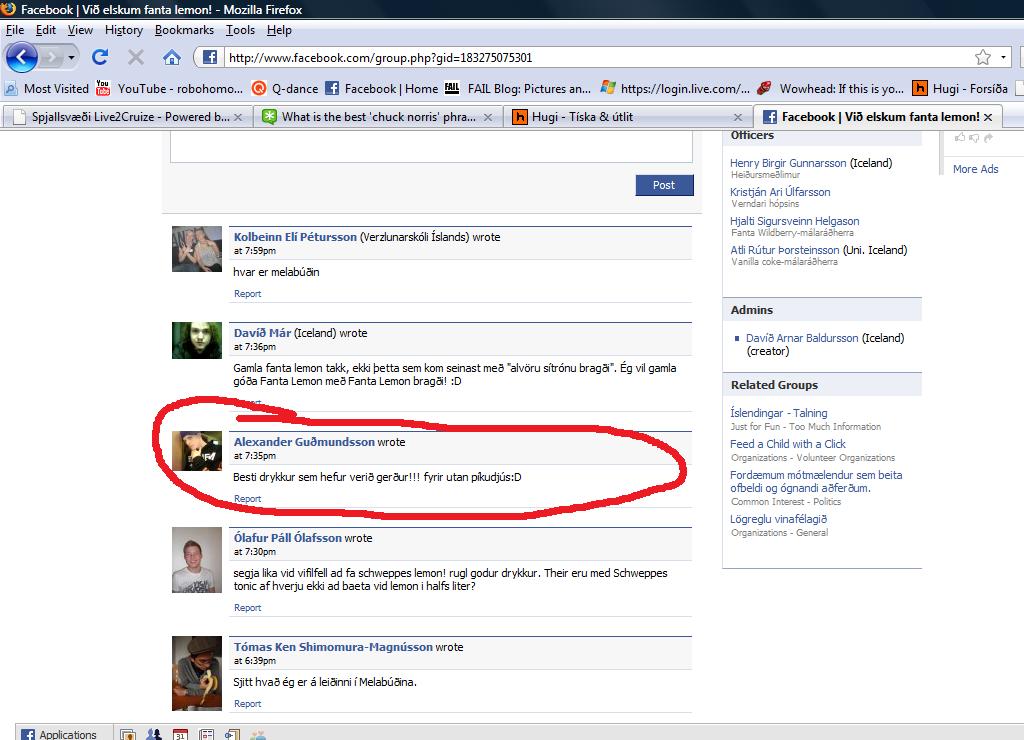Viewport: 1024px width, 740px height.
Task: Open admin Davíð Arnar Baldursson's profile
Action: click(x=802, y=338)
